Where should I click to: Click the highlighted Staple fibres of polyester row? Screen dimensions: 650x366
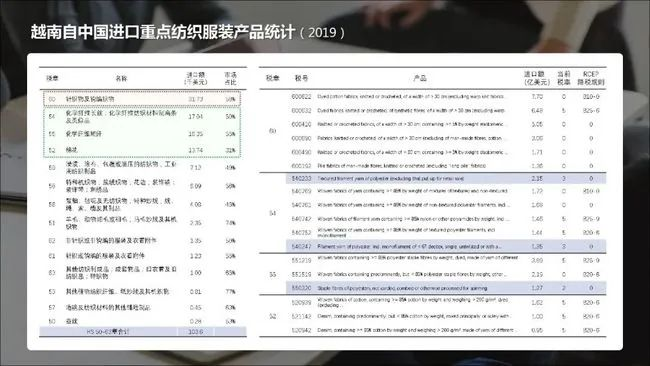pyautogui.click(x=446, y=288)
